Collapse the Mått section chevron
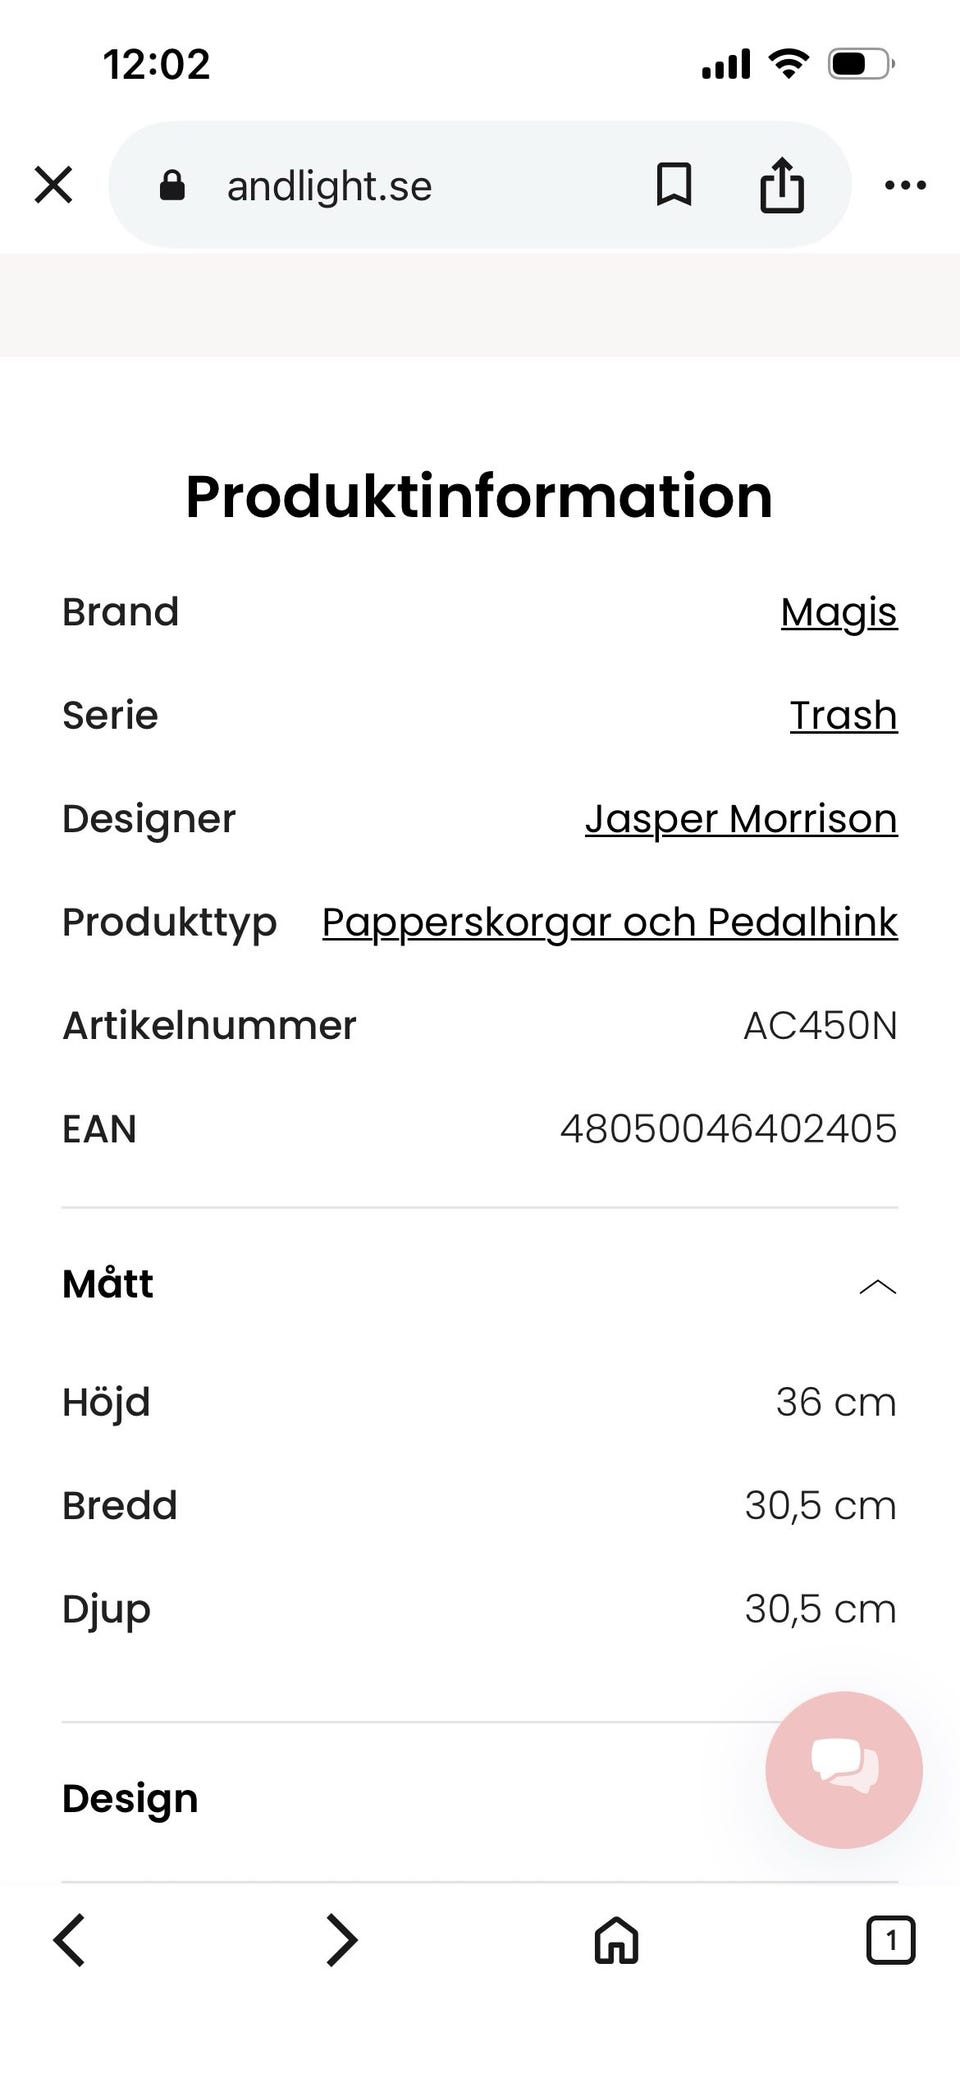 (877, 1286)
